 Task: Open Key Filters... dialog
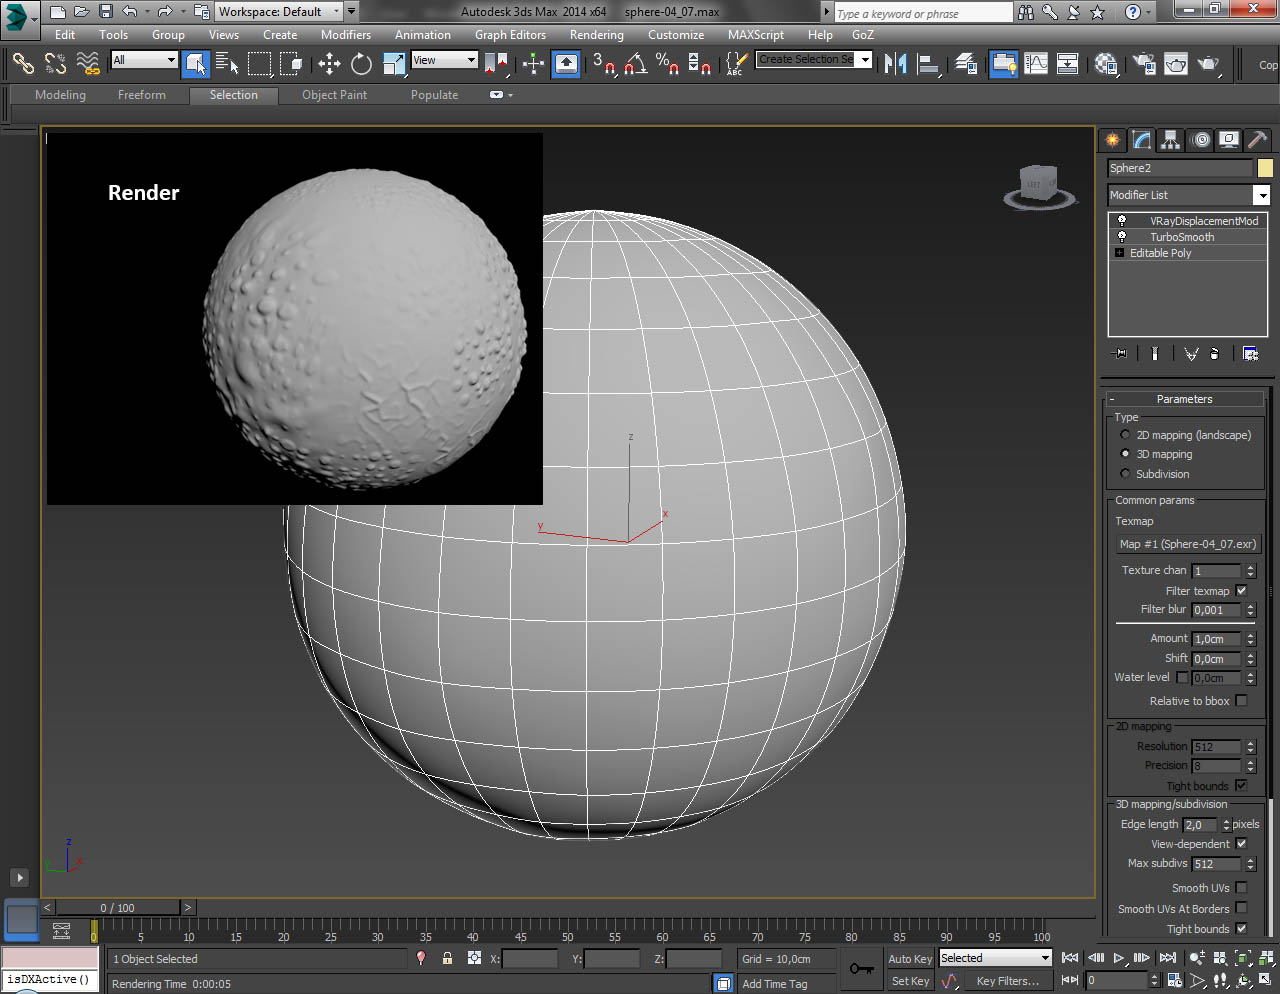click(1008, 981)
